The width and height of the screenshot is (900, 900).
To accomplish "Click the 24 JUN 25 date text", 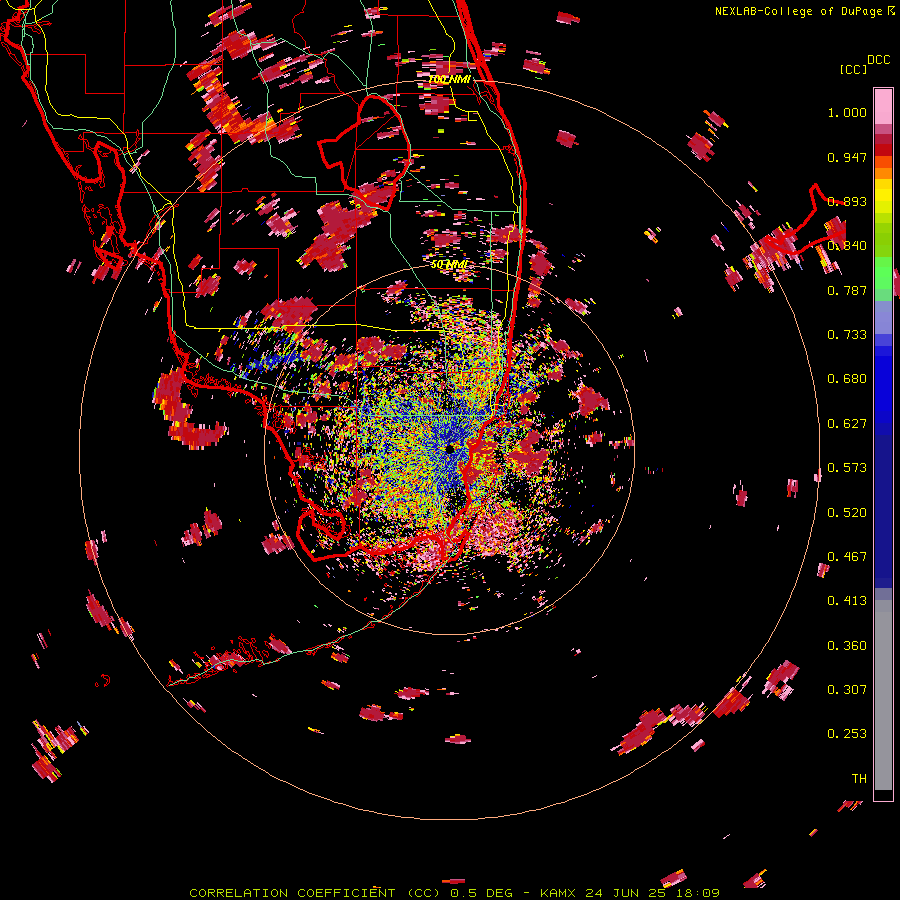I will pyautogui.click(x=626, y=893).
